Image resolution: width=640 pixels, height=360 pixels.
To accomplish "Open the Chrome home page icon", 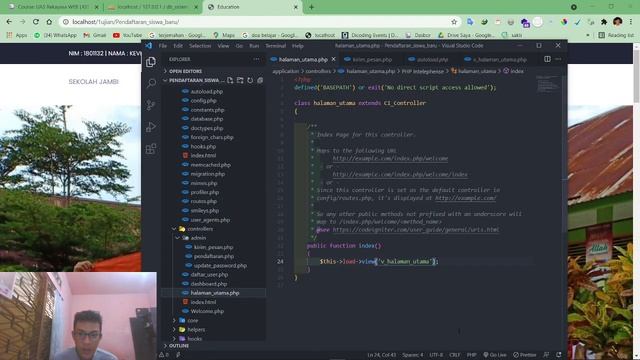I will tap(49, 22).
